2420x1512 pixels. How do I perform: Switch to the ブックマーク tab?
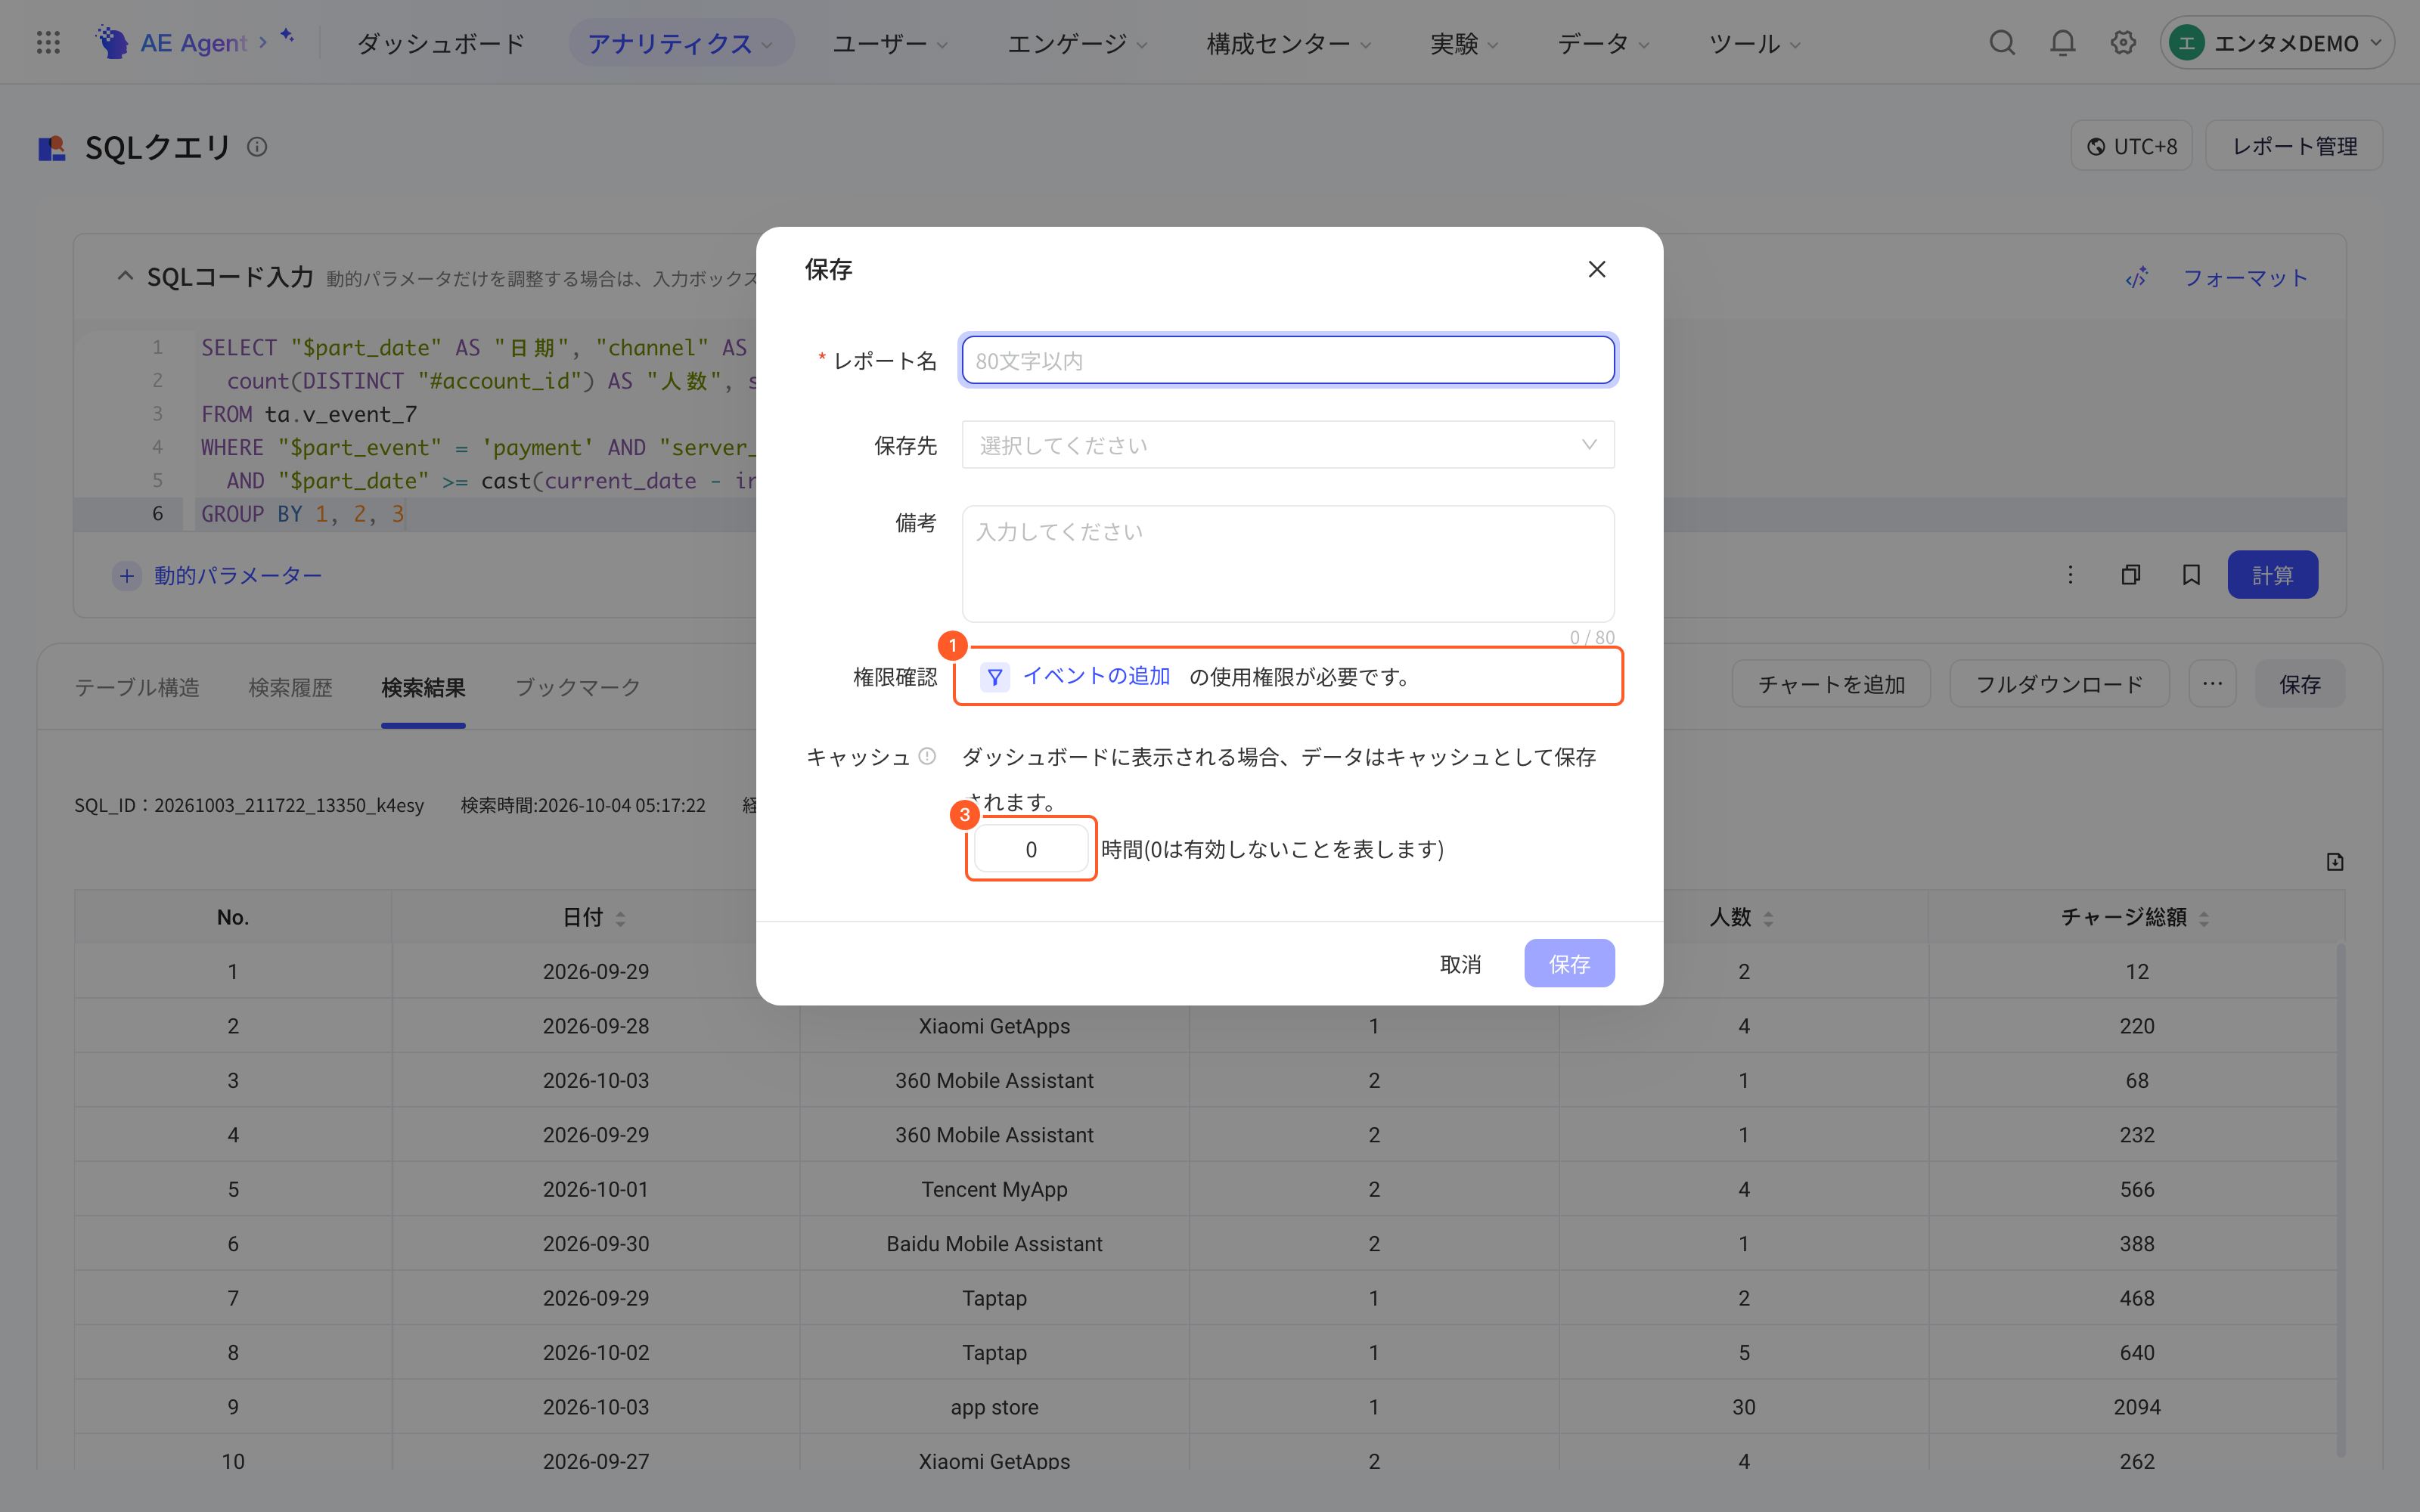[x=577, y=687]
